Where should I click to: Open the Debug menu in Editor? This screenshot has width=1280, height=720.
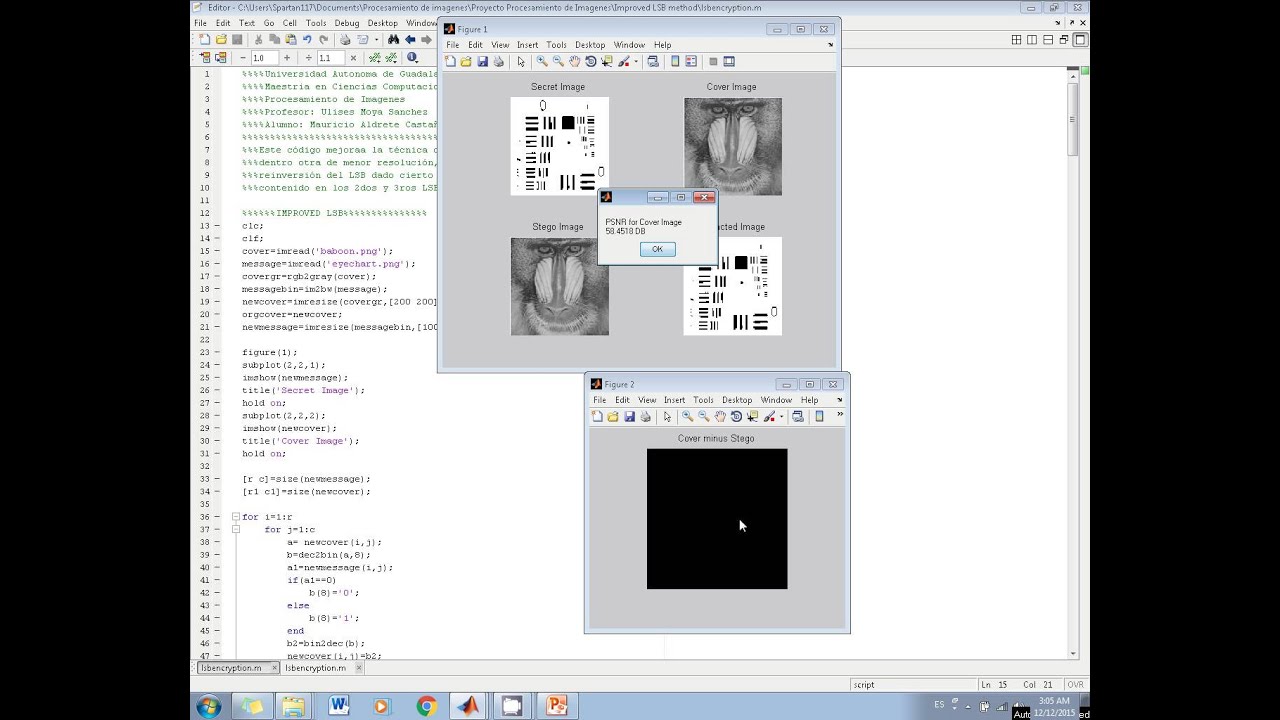347,23
